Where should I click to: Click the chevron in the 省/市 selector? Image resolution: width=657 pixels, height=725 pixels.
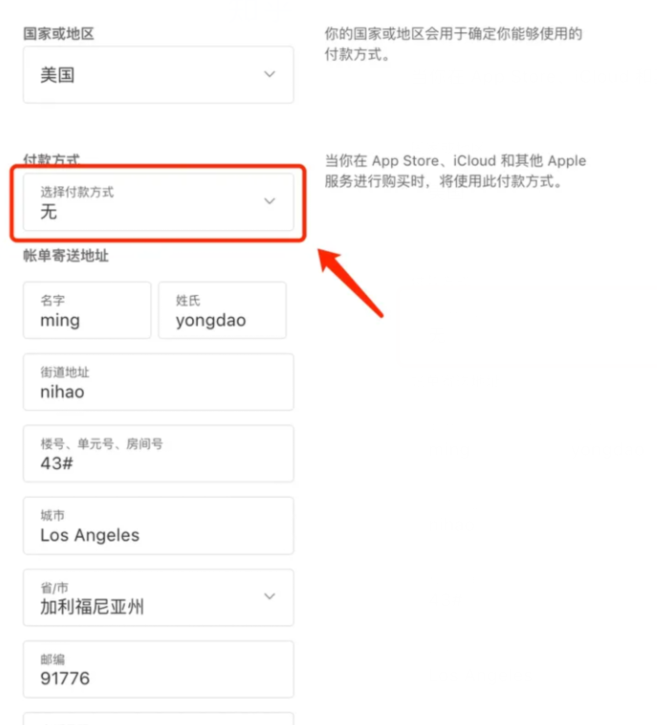point(270,596)
